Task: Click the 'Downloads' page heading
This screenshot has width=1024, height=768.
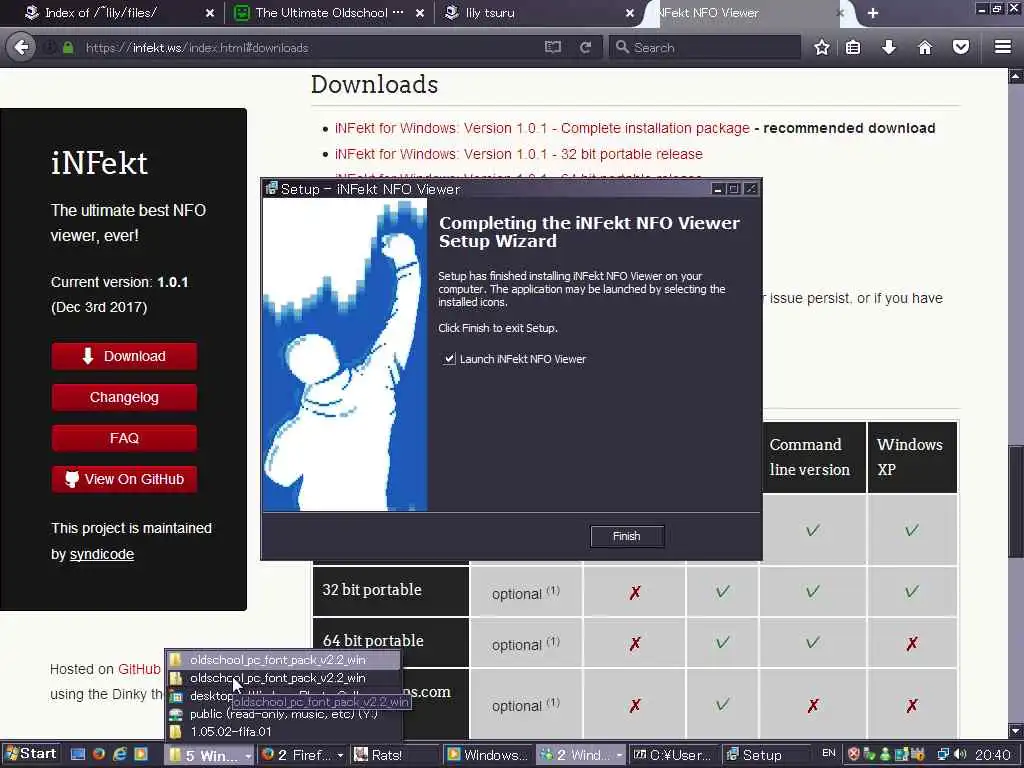Action: pyautogui.click(x=374, y=85)
